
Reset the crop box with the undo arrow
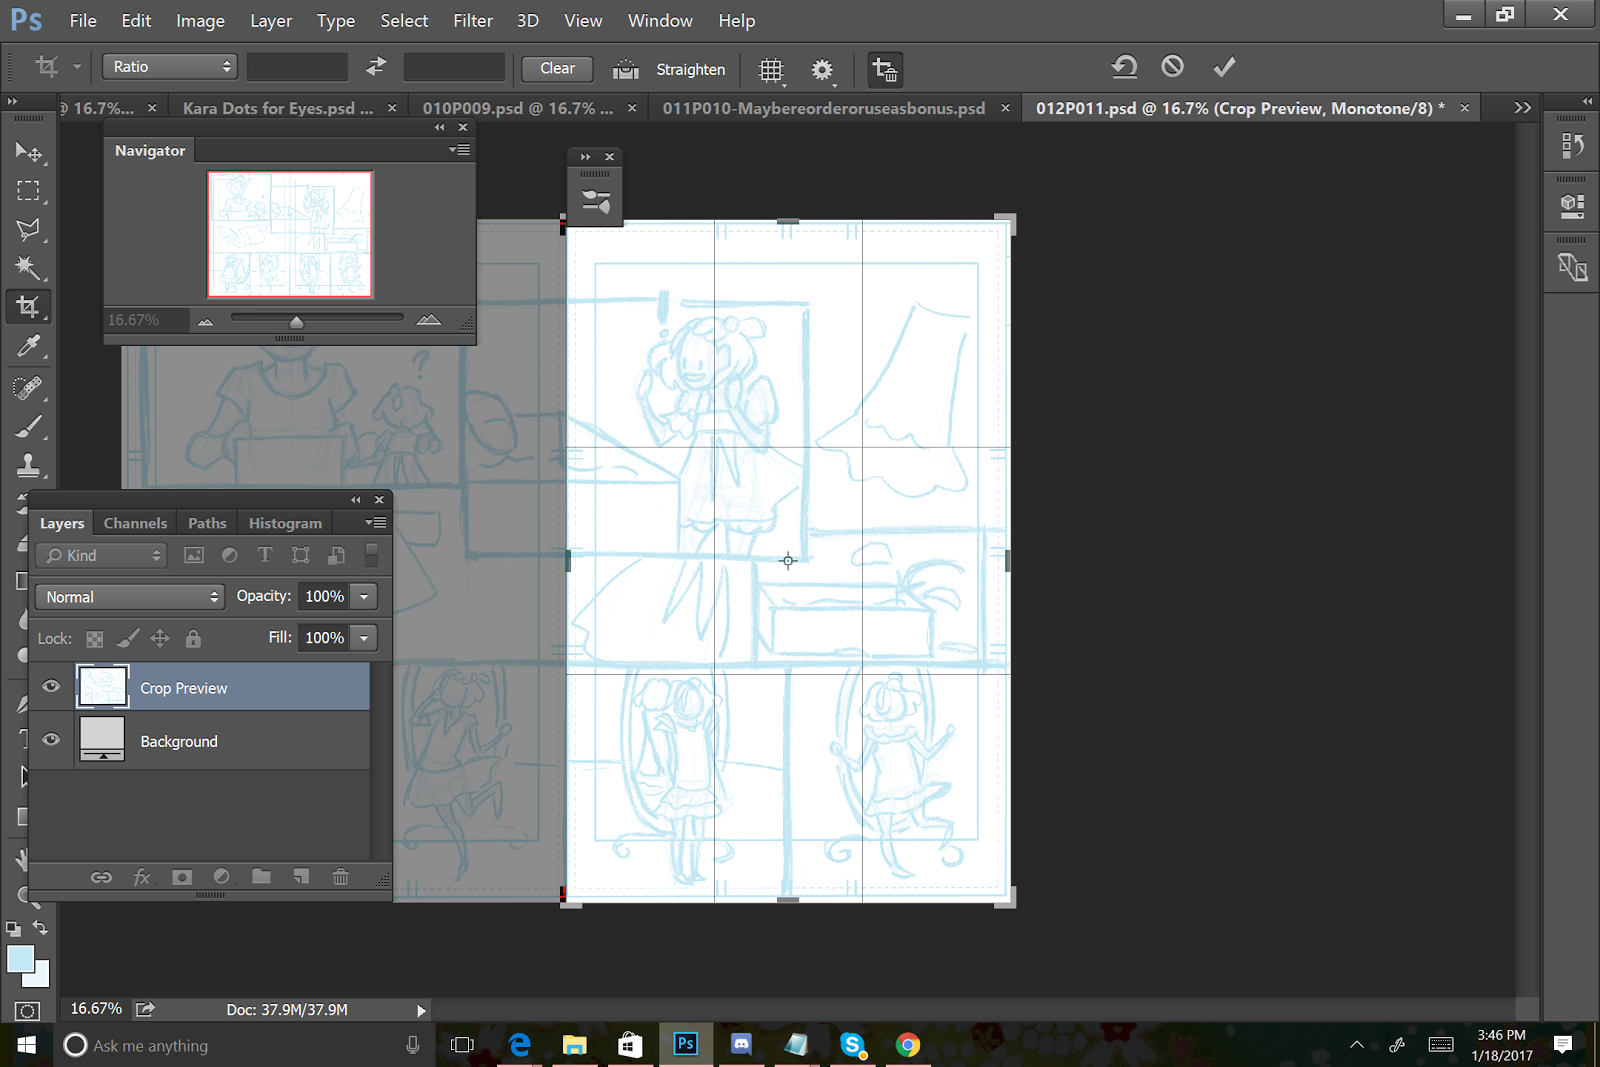1124,67
